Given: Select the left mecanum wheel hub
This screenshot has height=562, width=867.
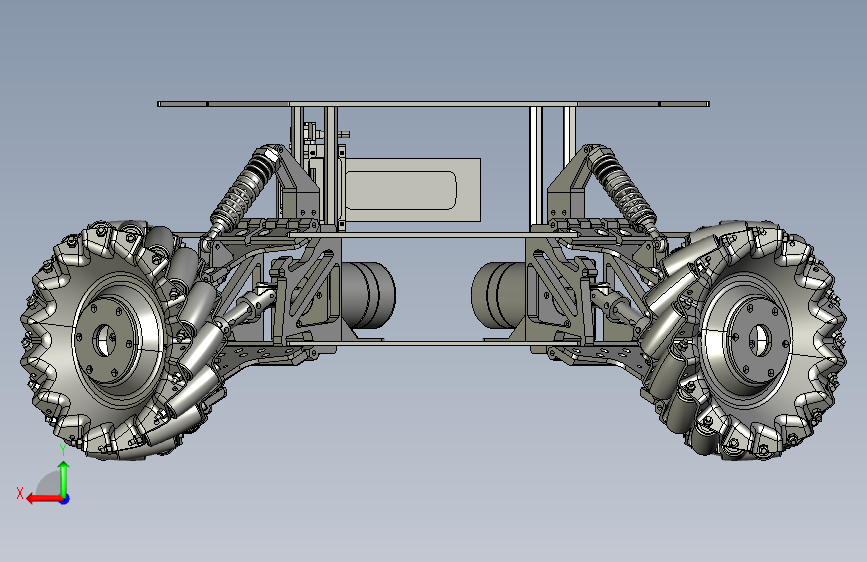Looking at the screenshot, I should click(104, 340).
